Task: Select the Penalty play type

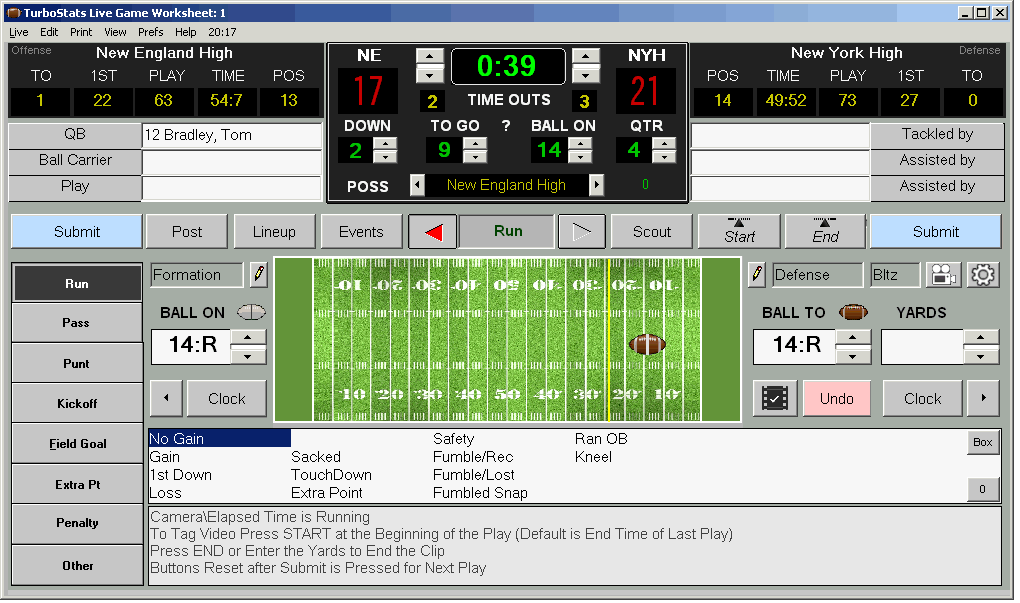Action: point(77,523)
